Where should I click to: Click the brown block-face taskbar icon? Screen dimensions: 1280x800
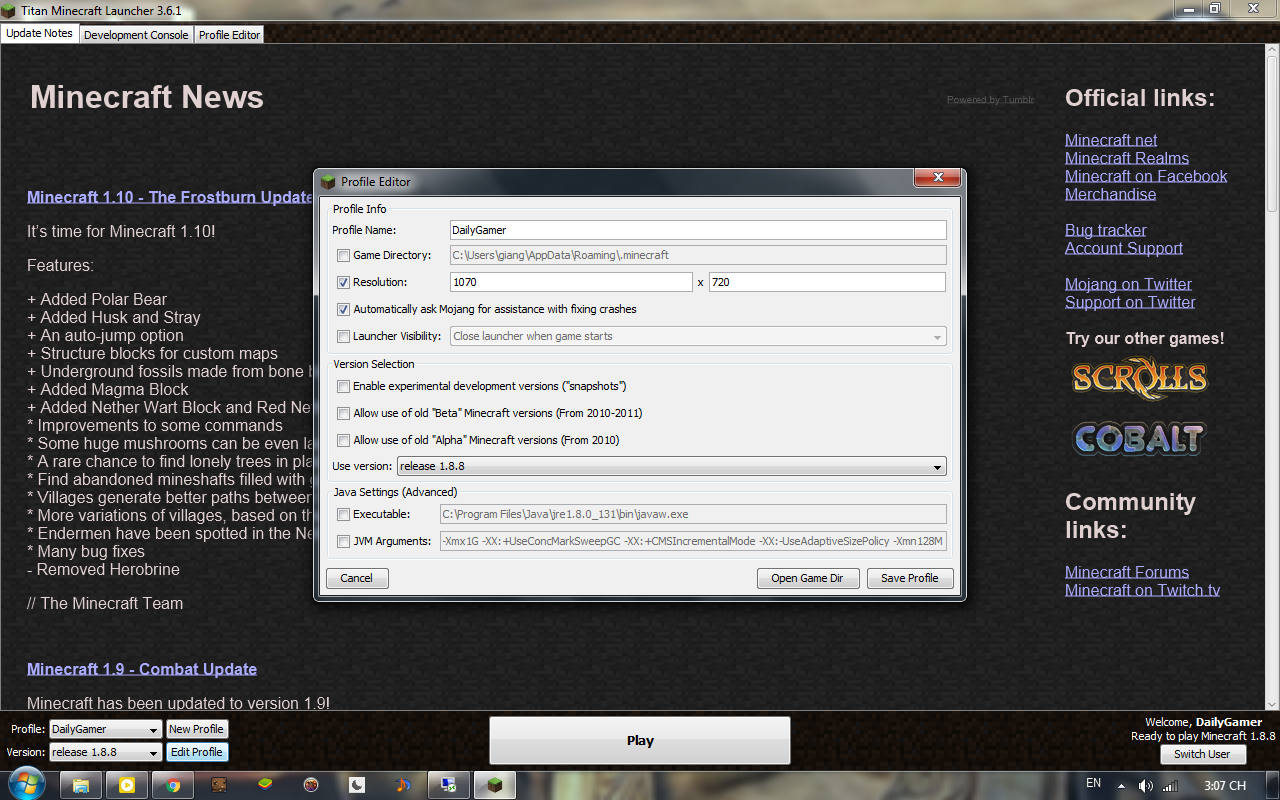point(219,785)
